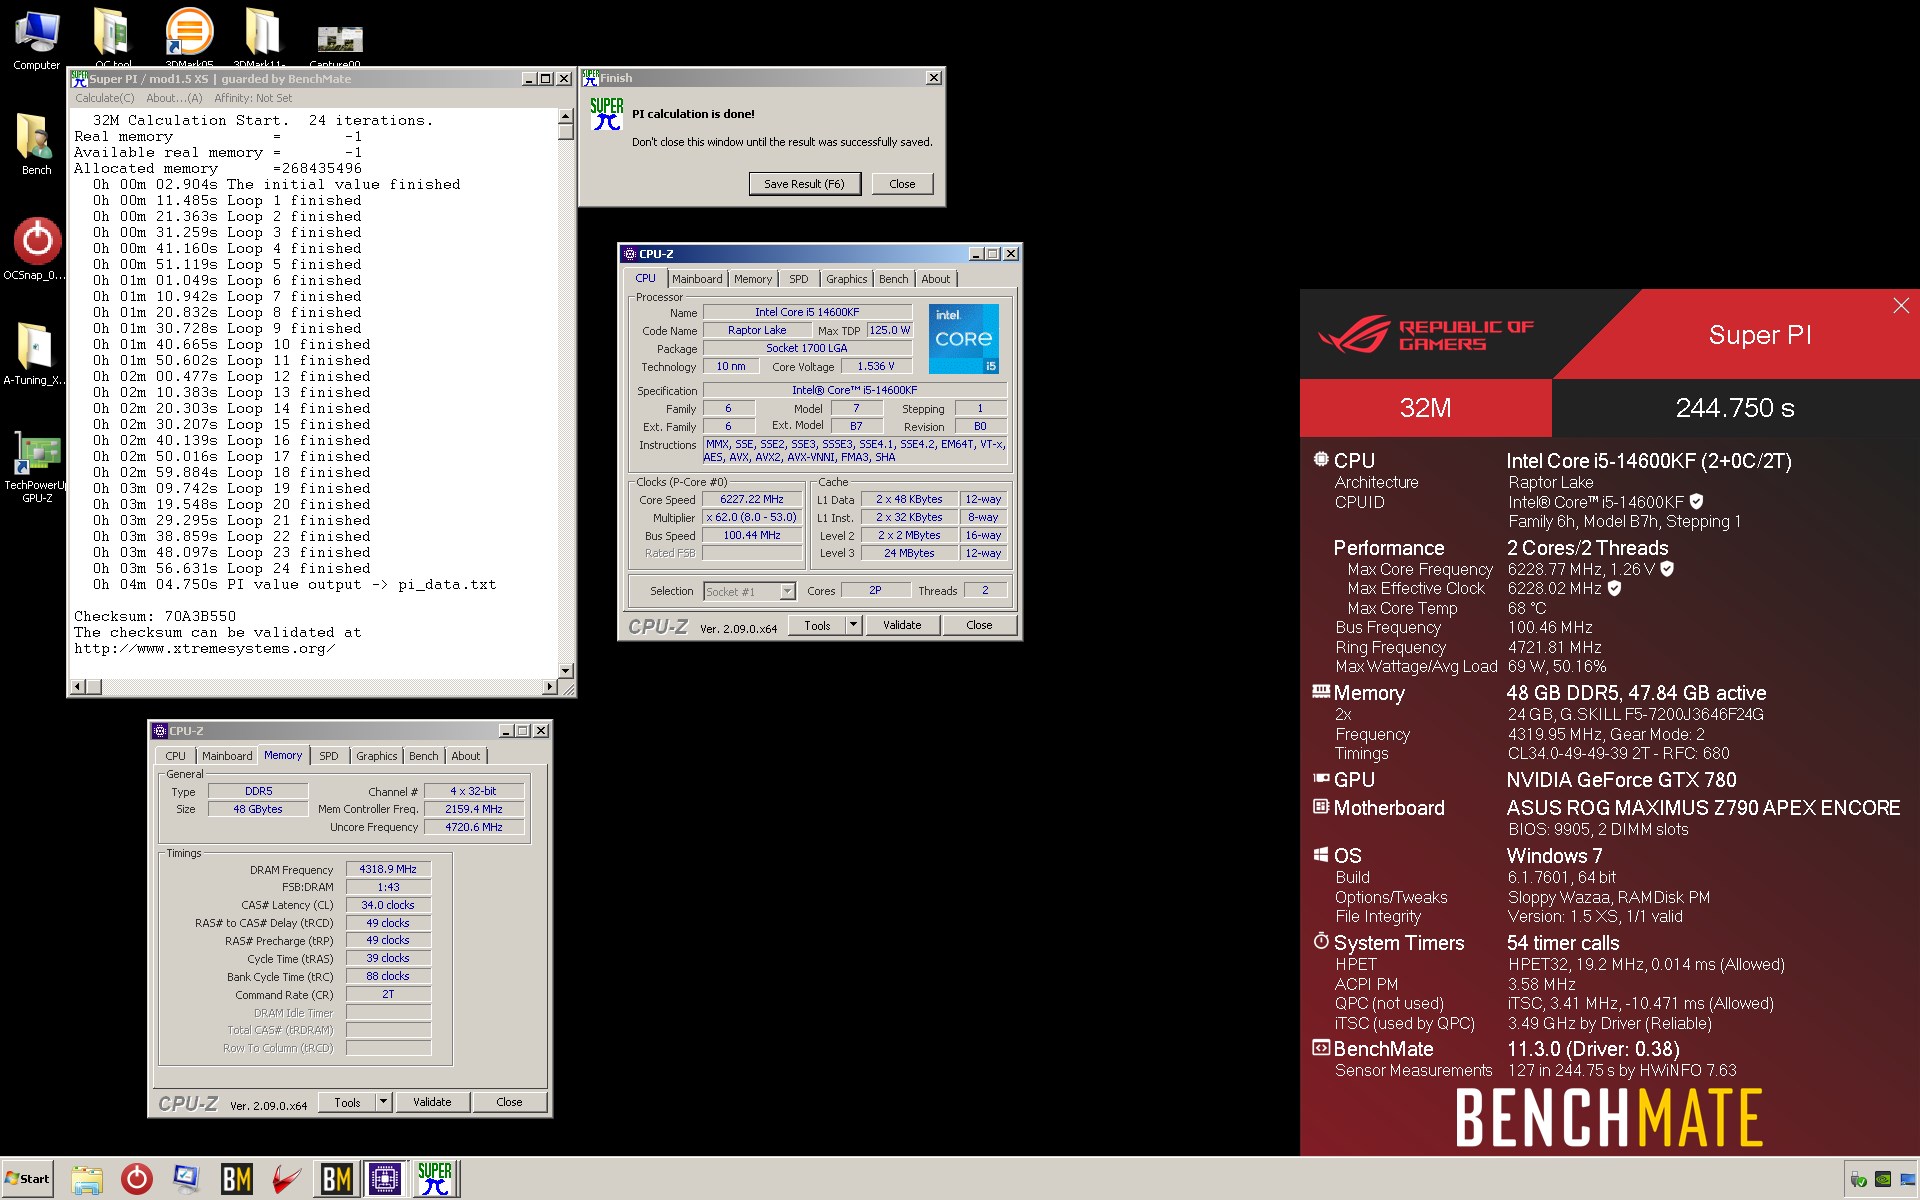Viewport: 1920px width, 1200px height.
Task: Open Graphics tab in lower CPU-Z window
Action: click(x=376, y=756)
